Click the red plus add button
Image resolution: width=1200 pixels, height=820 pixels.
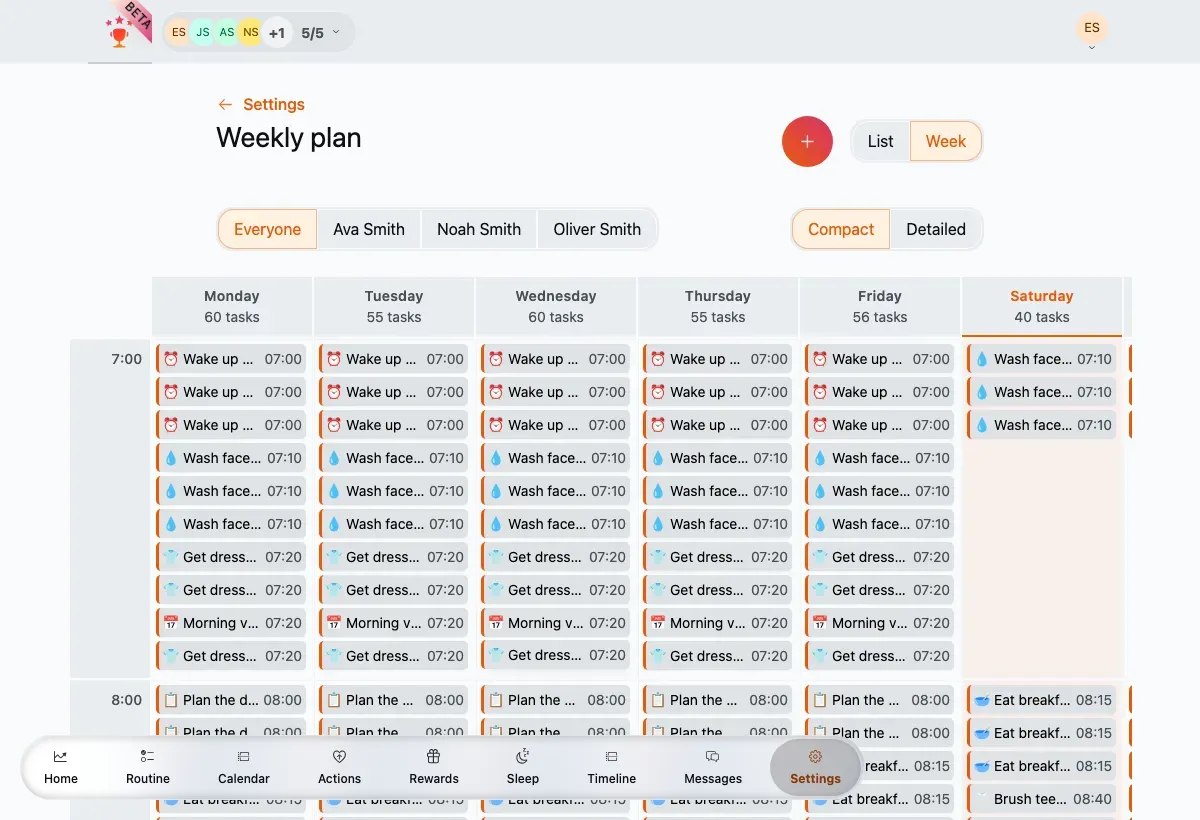[x=807, y=141]
